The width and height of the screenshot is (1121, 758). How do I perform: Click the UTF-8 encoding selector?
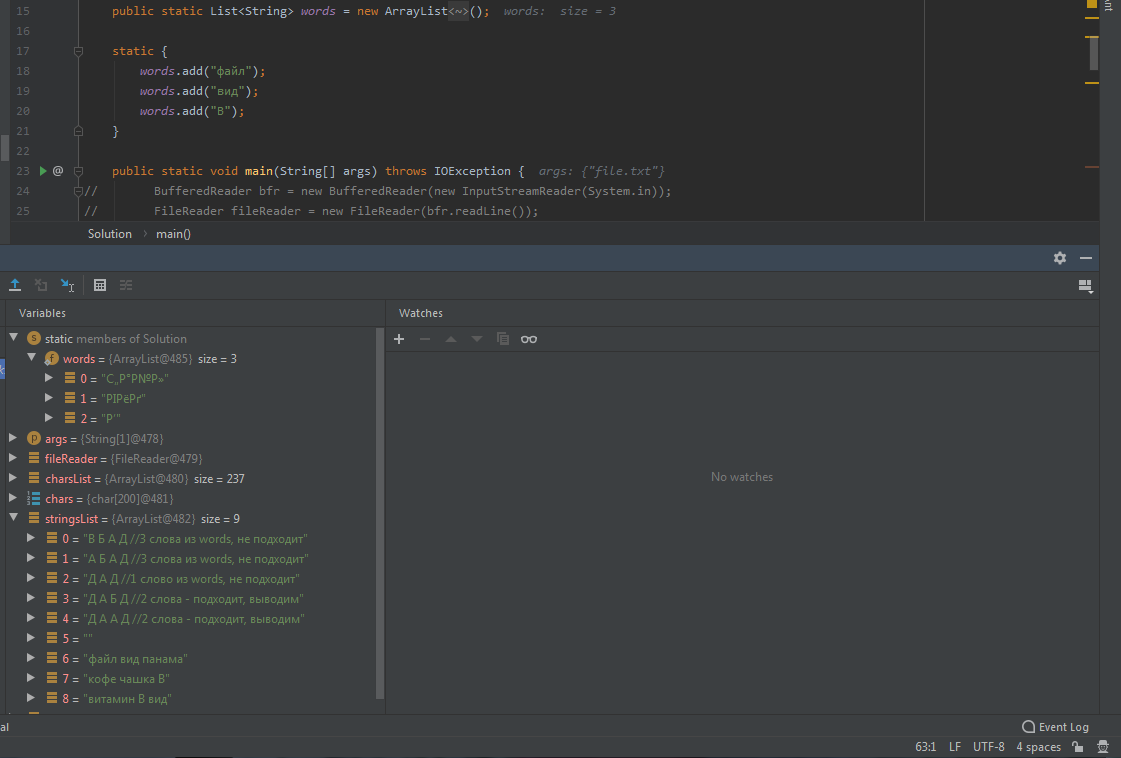click(x=988, y=747)
